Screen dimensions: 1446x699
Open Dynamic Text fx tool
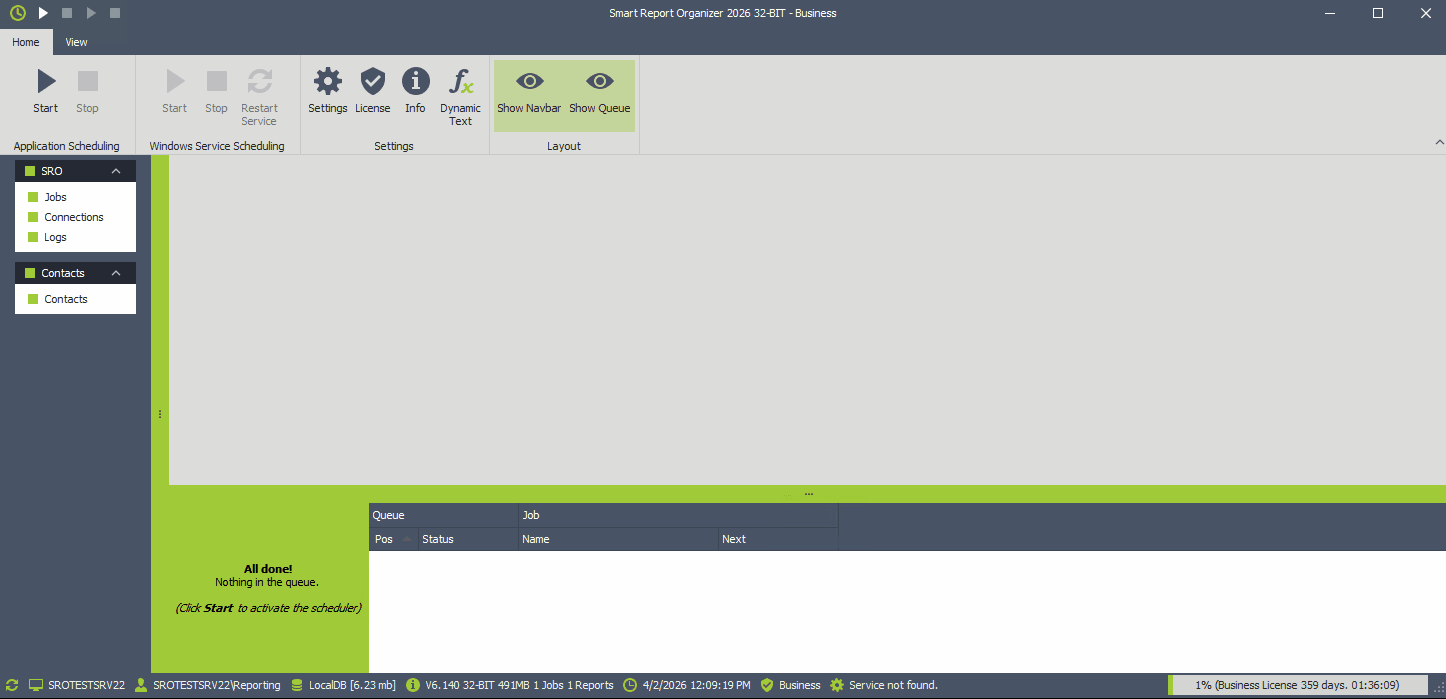tap(460, 97)
